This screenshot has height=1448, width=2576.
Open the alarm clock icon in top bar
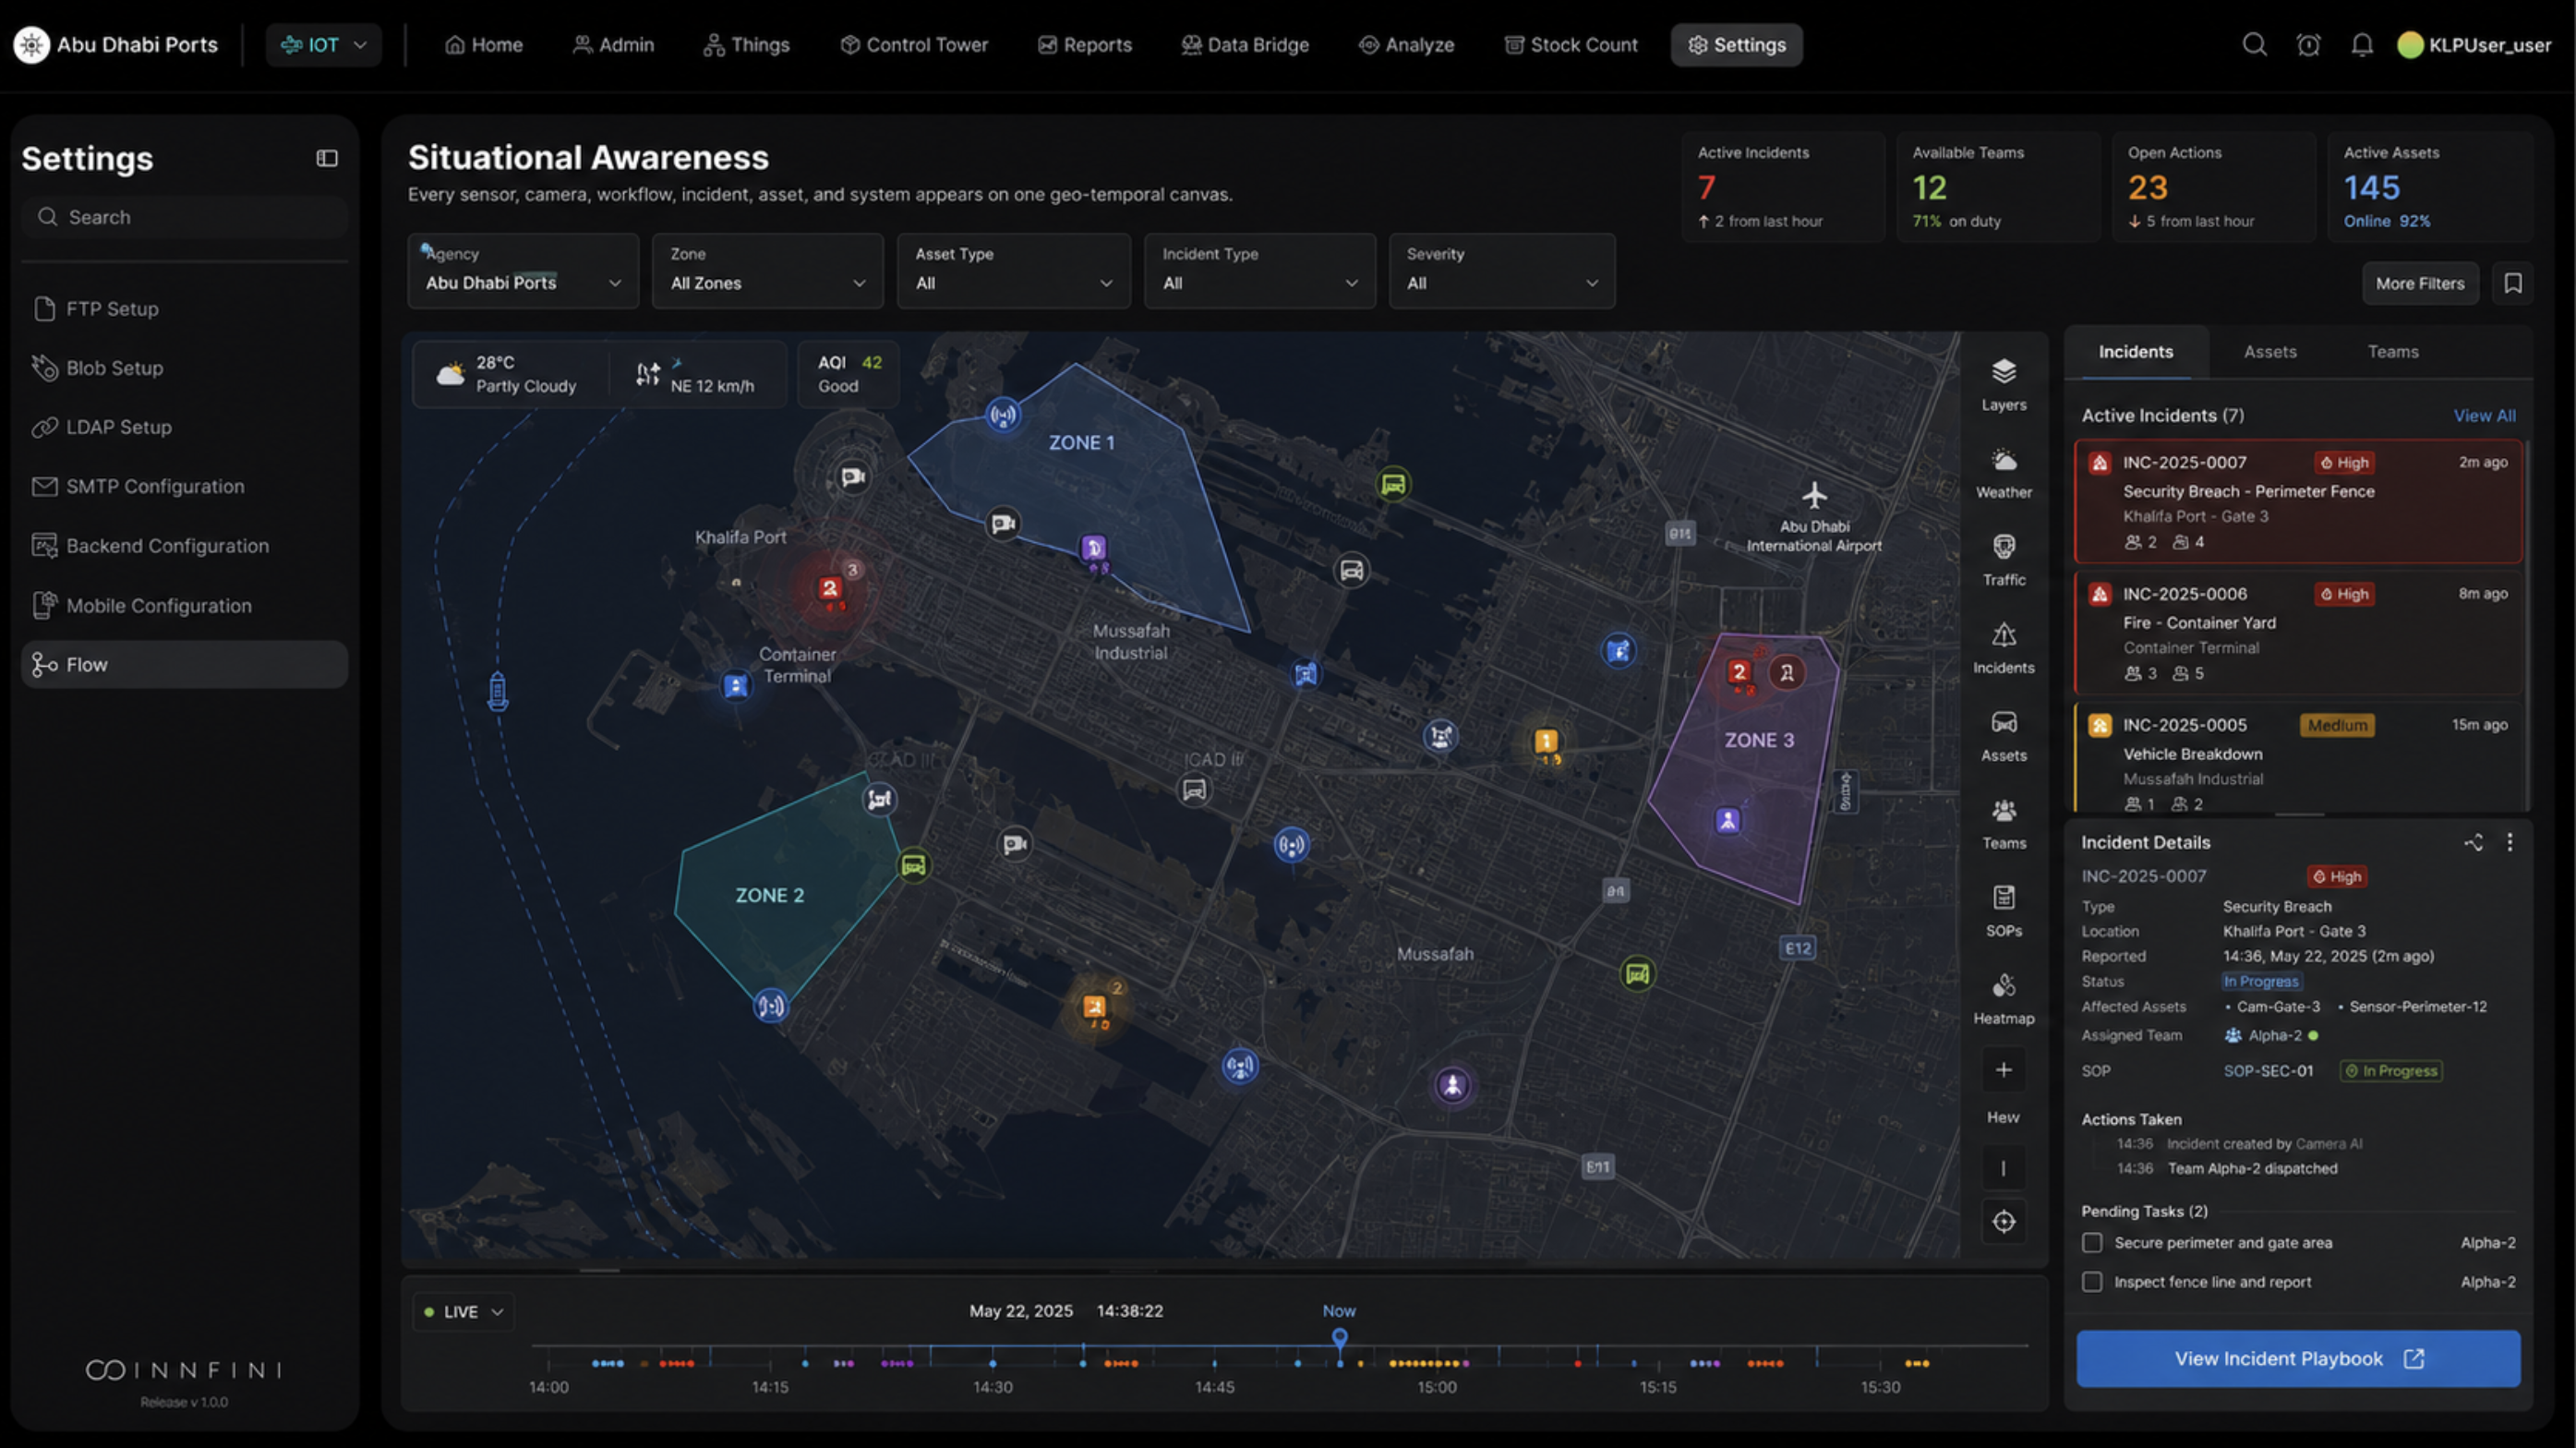pos(2308,44)
